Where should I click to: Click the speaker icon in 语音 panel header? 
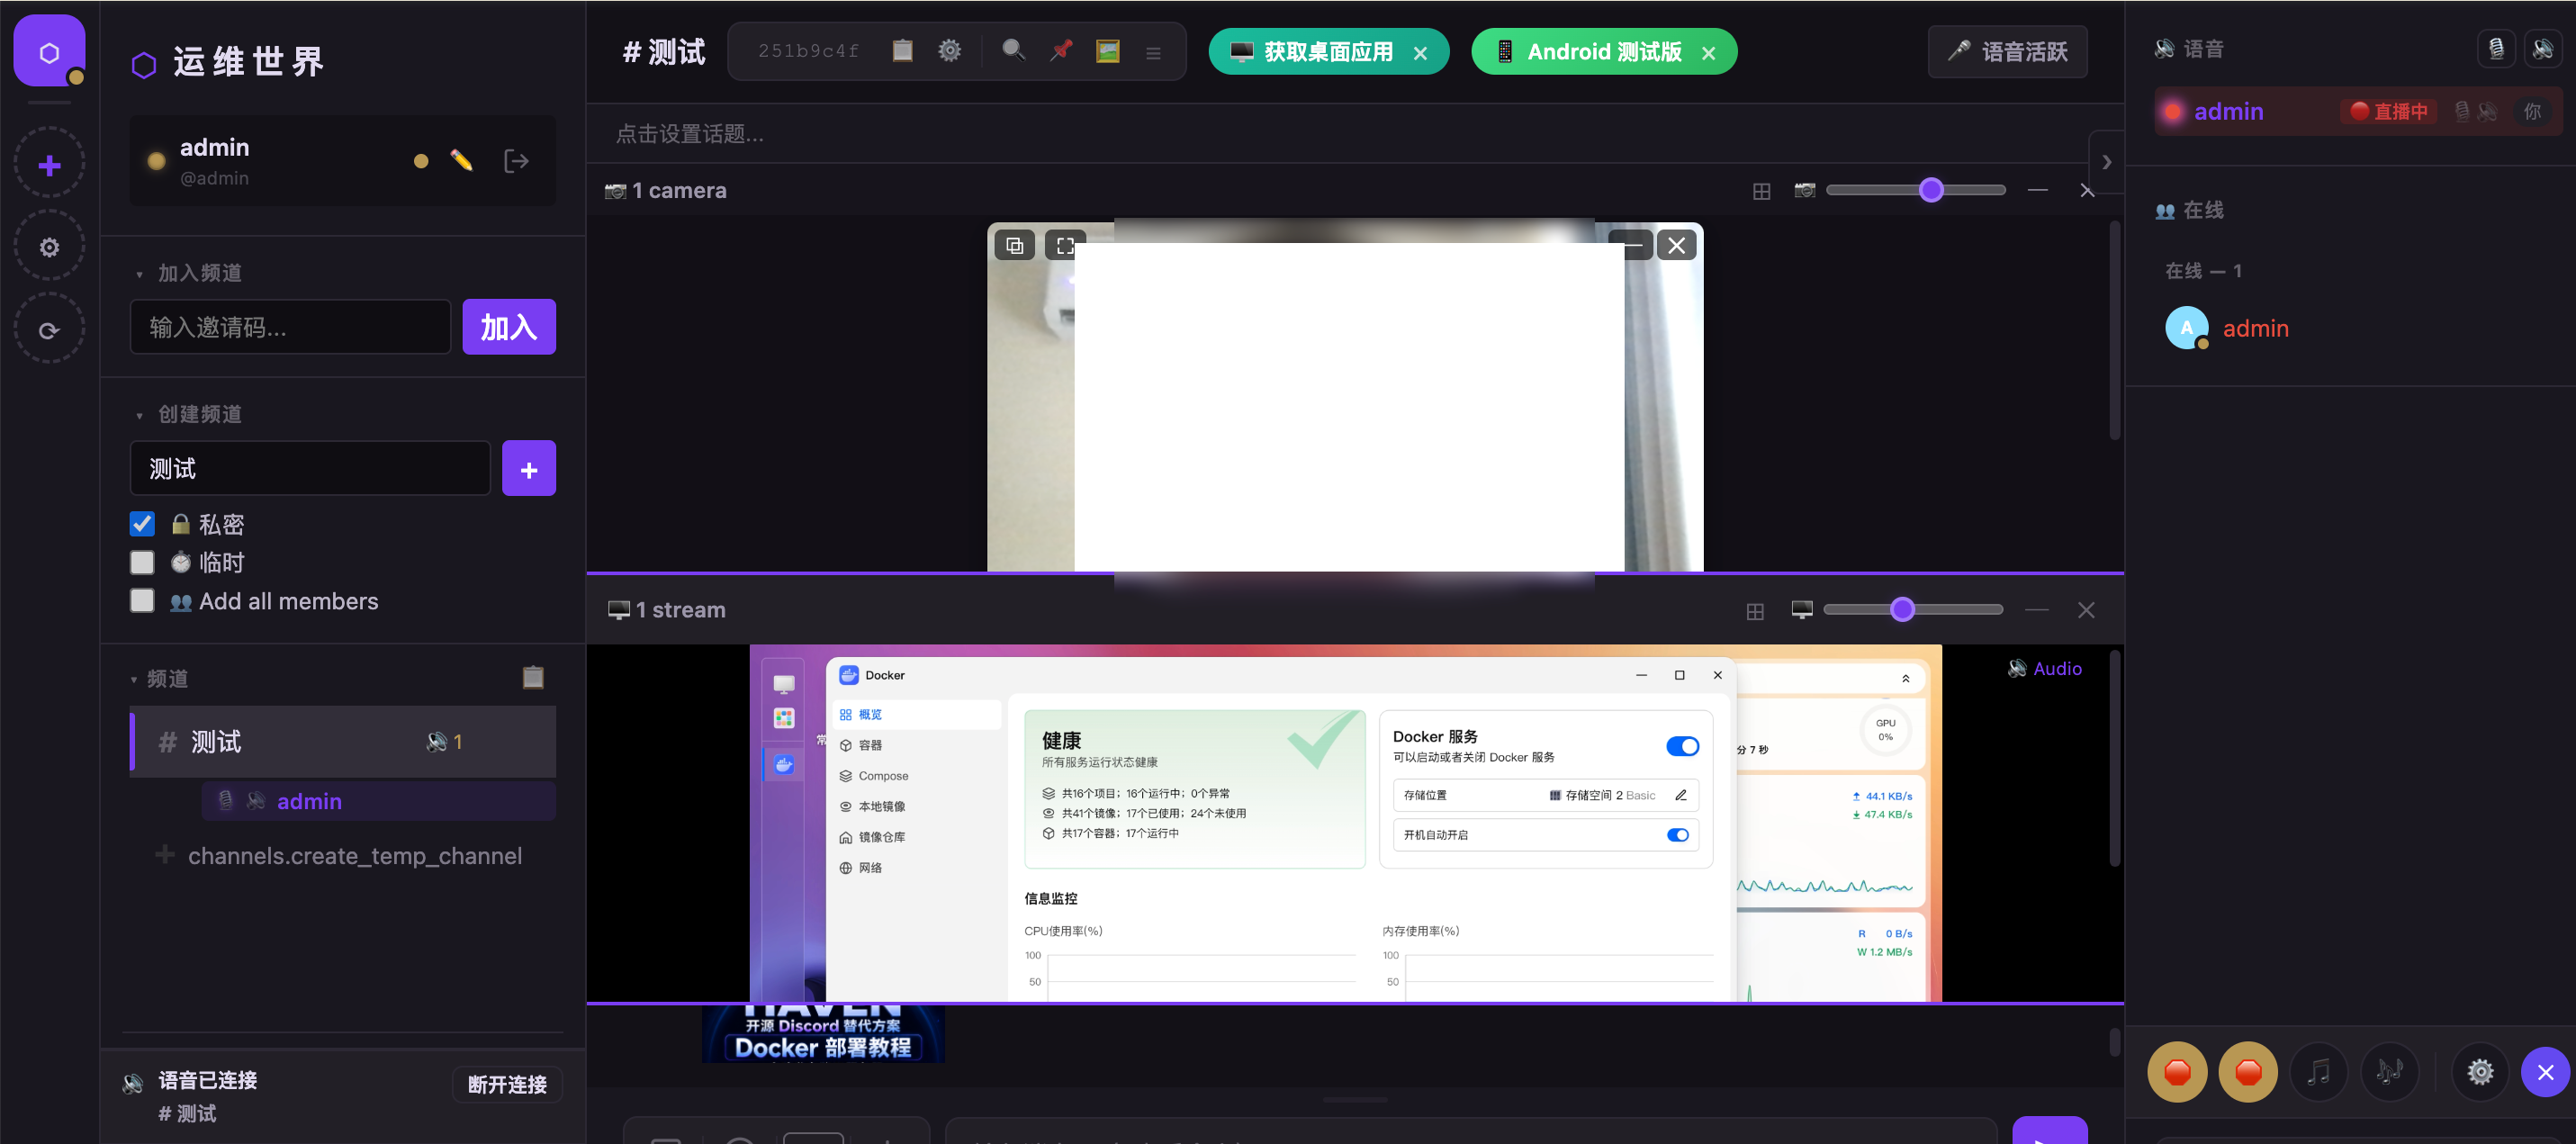[x=2543, y=49]
